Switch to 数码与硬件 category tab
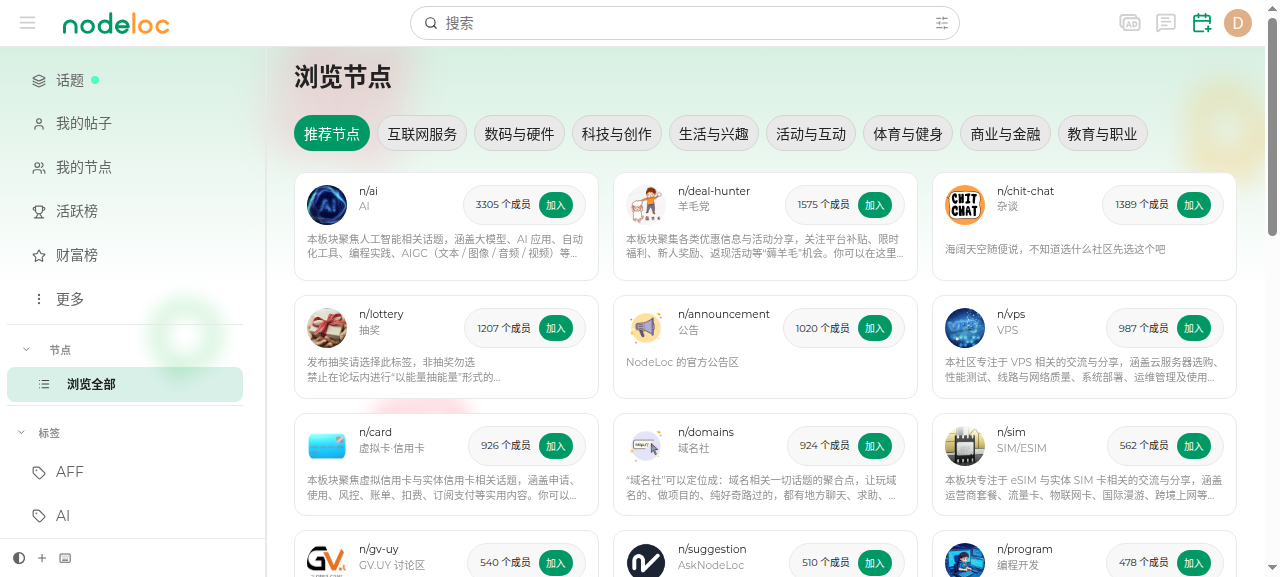This screenshot has height=577, width=1280. click(519, 133)
